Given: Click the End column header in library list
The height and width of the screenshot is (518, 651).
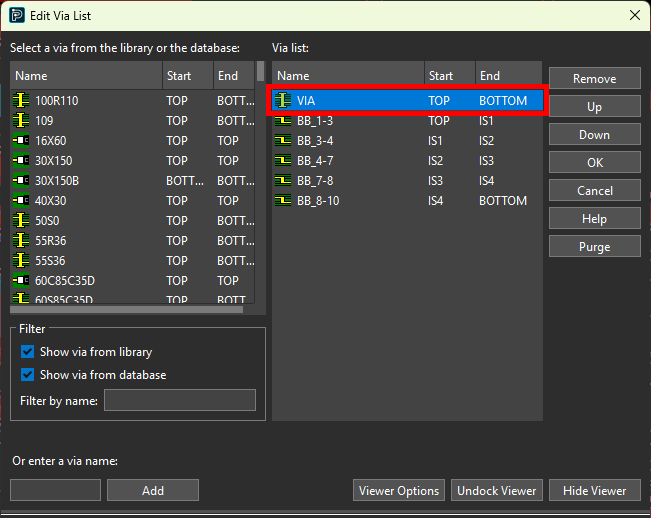Looking at the screenshot, I should (234, 76).
